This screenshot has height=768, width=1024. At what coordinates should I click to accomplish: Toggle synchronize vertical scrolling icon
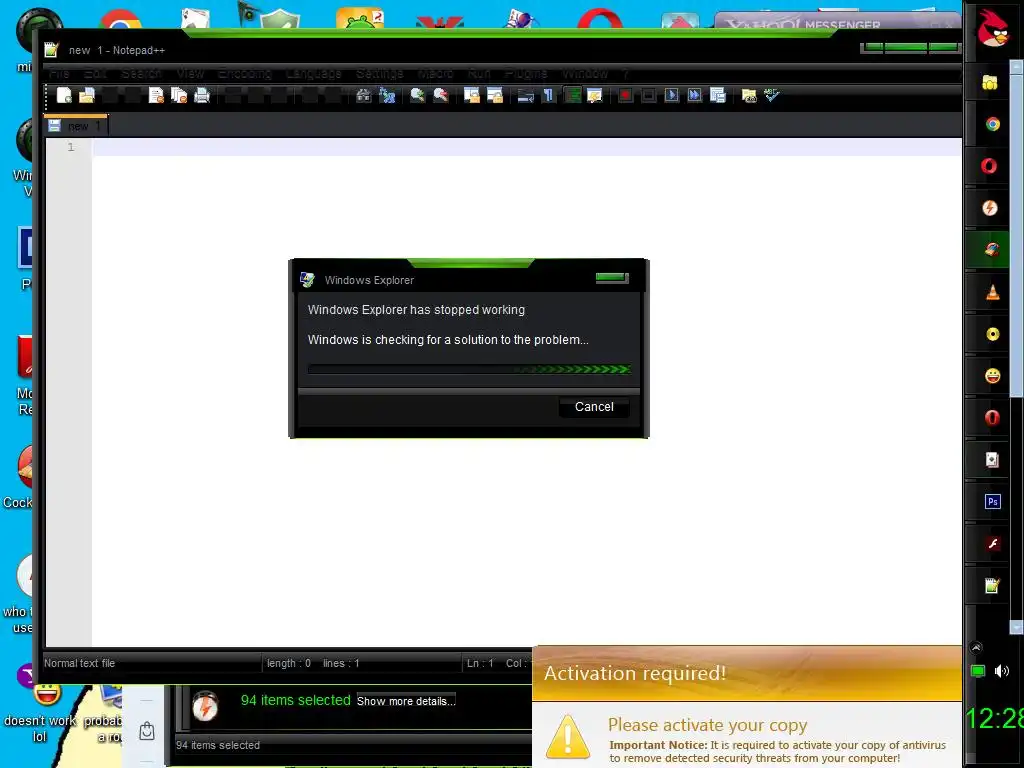(472, 95)
